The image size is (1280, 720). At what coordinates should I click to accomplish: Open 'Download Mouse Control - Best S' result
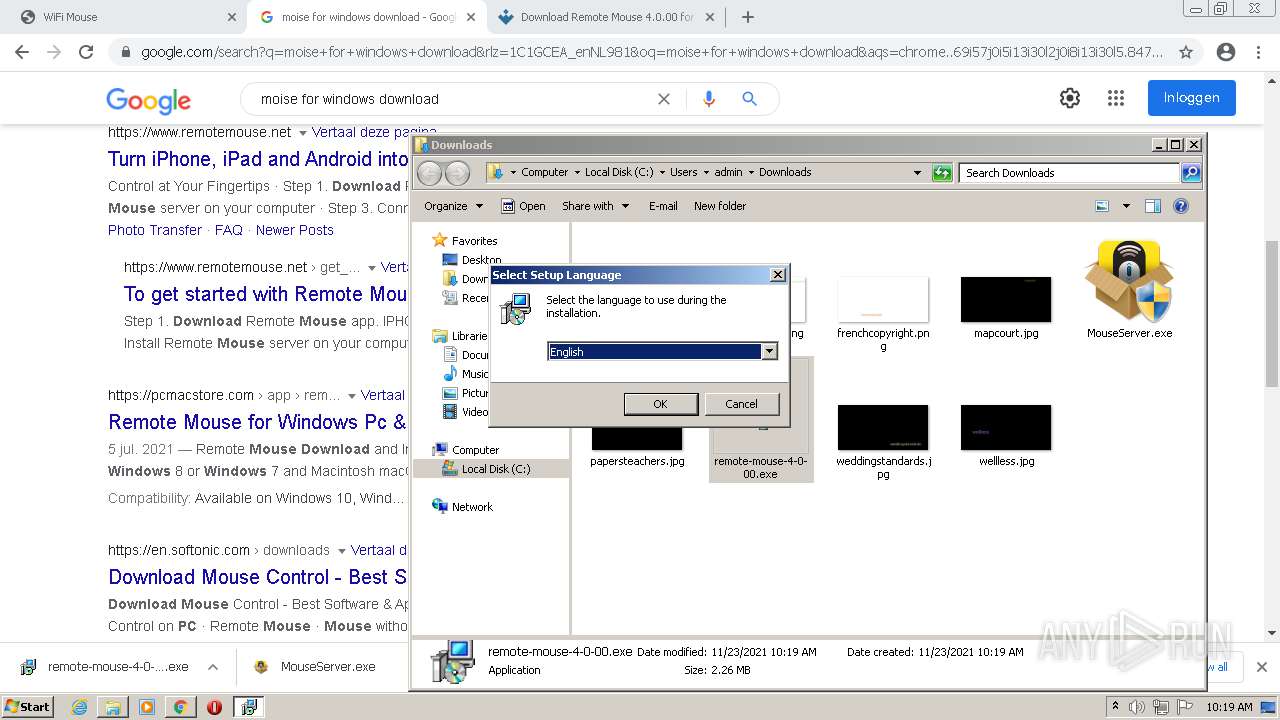coord(257,577)
